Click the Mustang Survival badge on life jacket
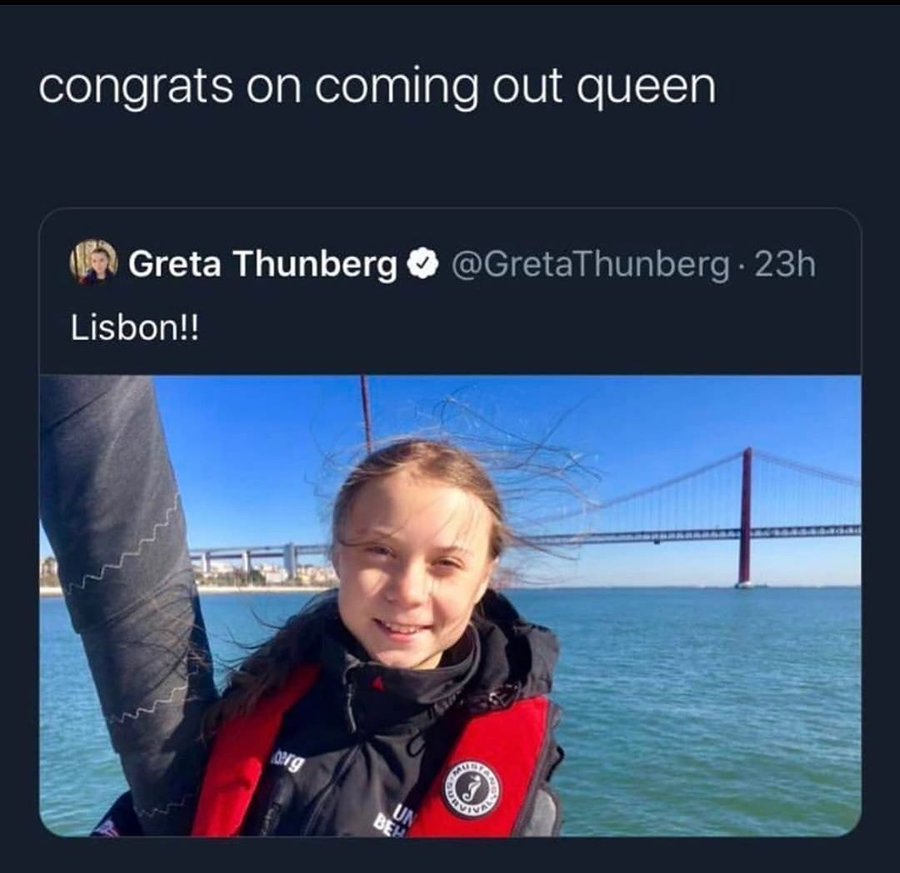 [x=471, y=790]
